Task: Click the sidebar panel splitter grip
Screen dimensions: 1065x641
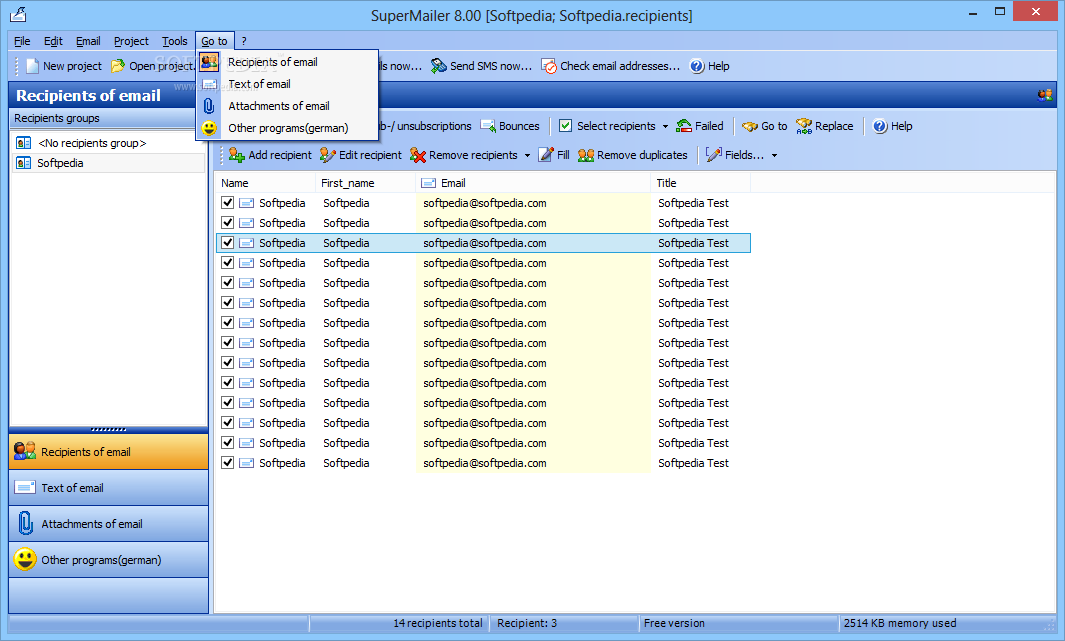Action: 109,430
